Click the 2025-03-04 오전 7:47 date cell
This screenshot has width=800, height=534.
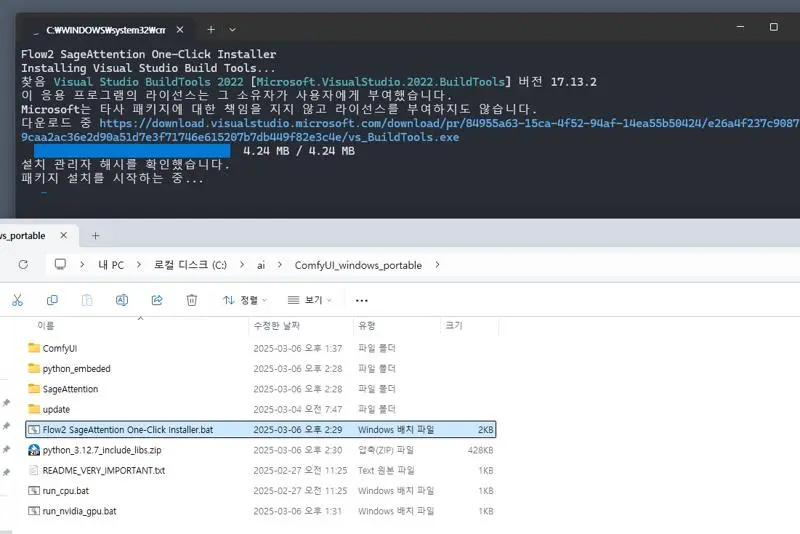click(x=298, y=410)
